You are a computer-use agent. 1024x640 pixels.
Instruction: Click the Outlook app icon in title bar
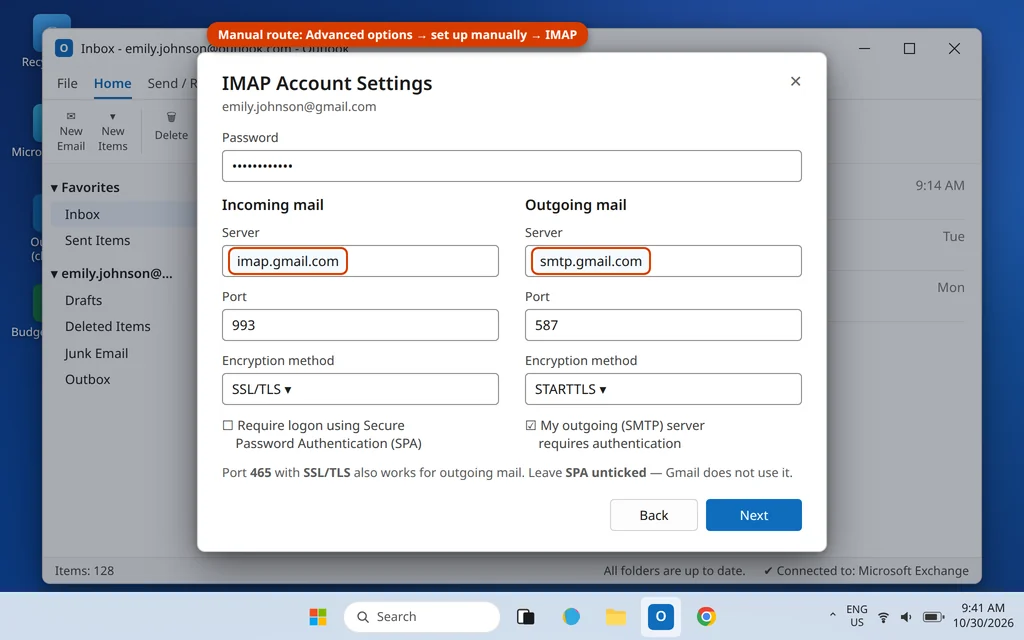point(64,48)
